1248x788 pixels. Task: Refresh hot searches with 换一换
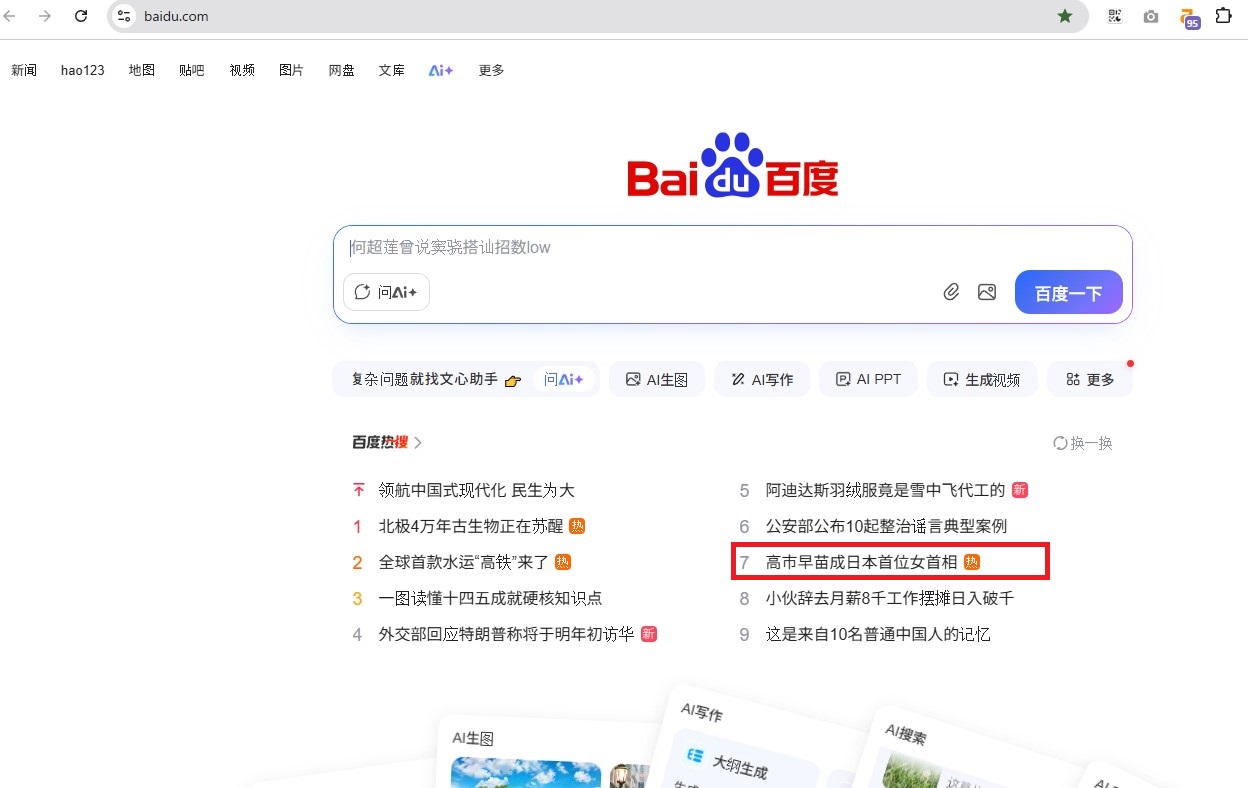pos(1083,443)
